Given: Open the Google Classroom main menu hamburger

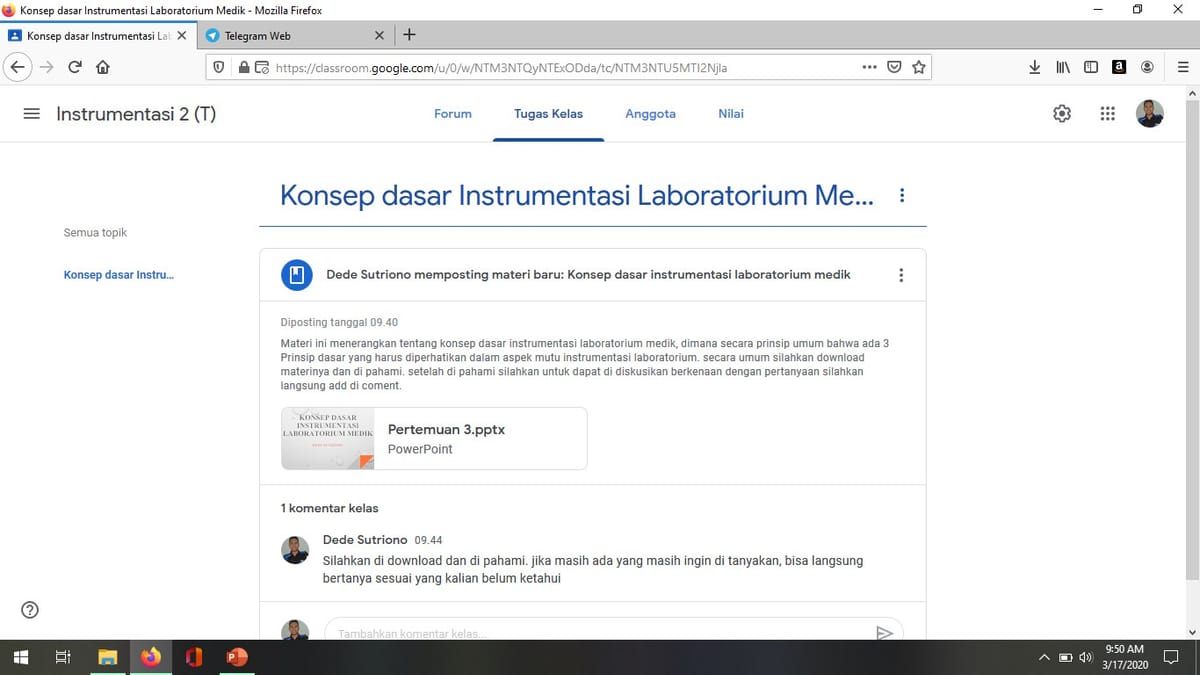Looking at the screenshot, I should (32, 114).
